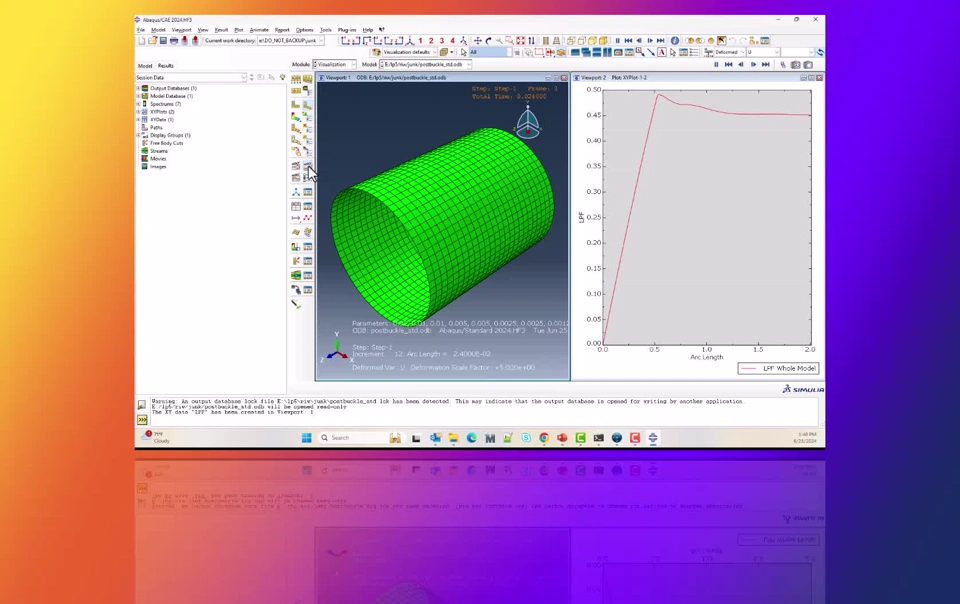Click the plot contours on deformed shape icon

click(x=296, y=117)
